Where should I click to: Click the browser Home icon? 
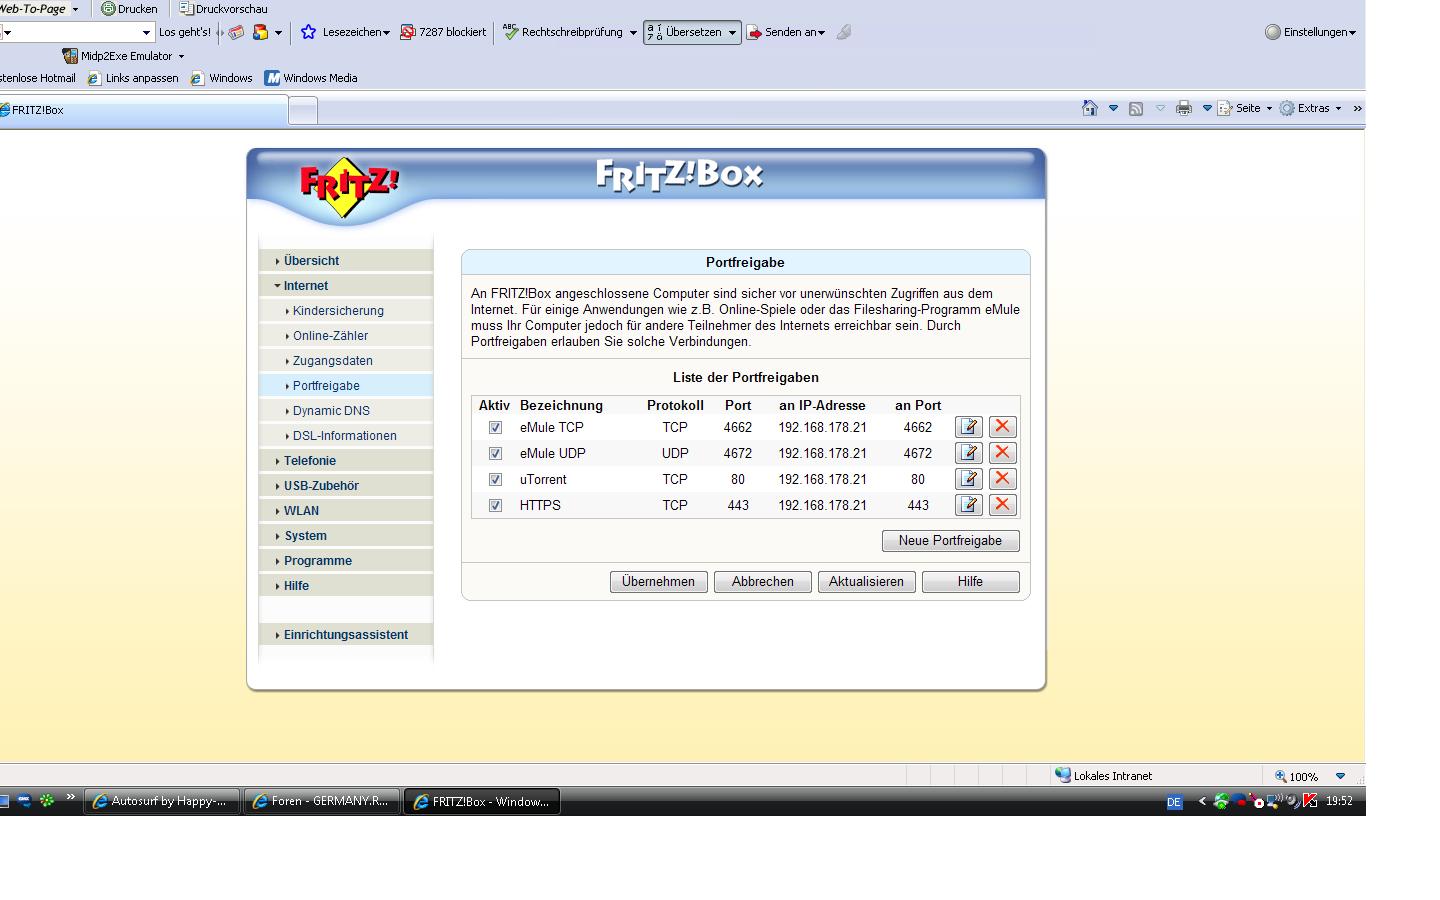1090,108
